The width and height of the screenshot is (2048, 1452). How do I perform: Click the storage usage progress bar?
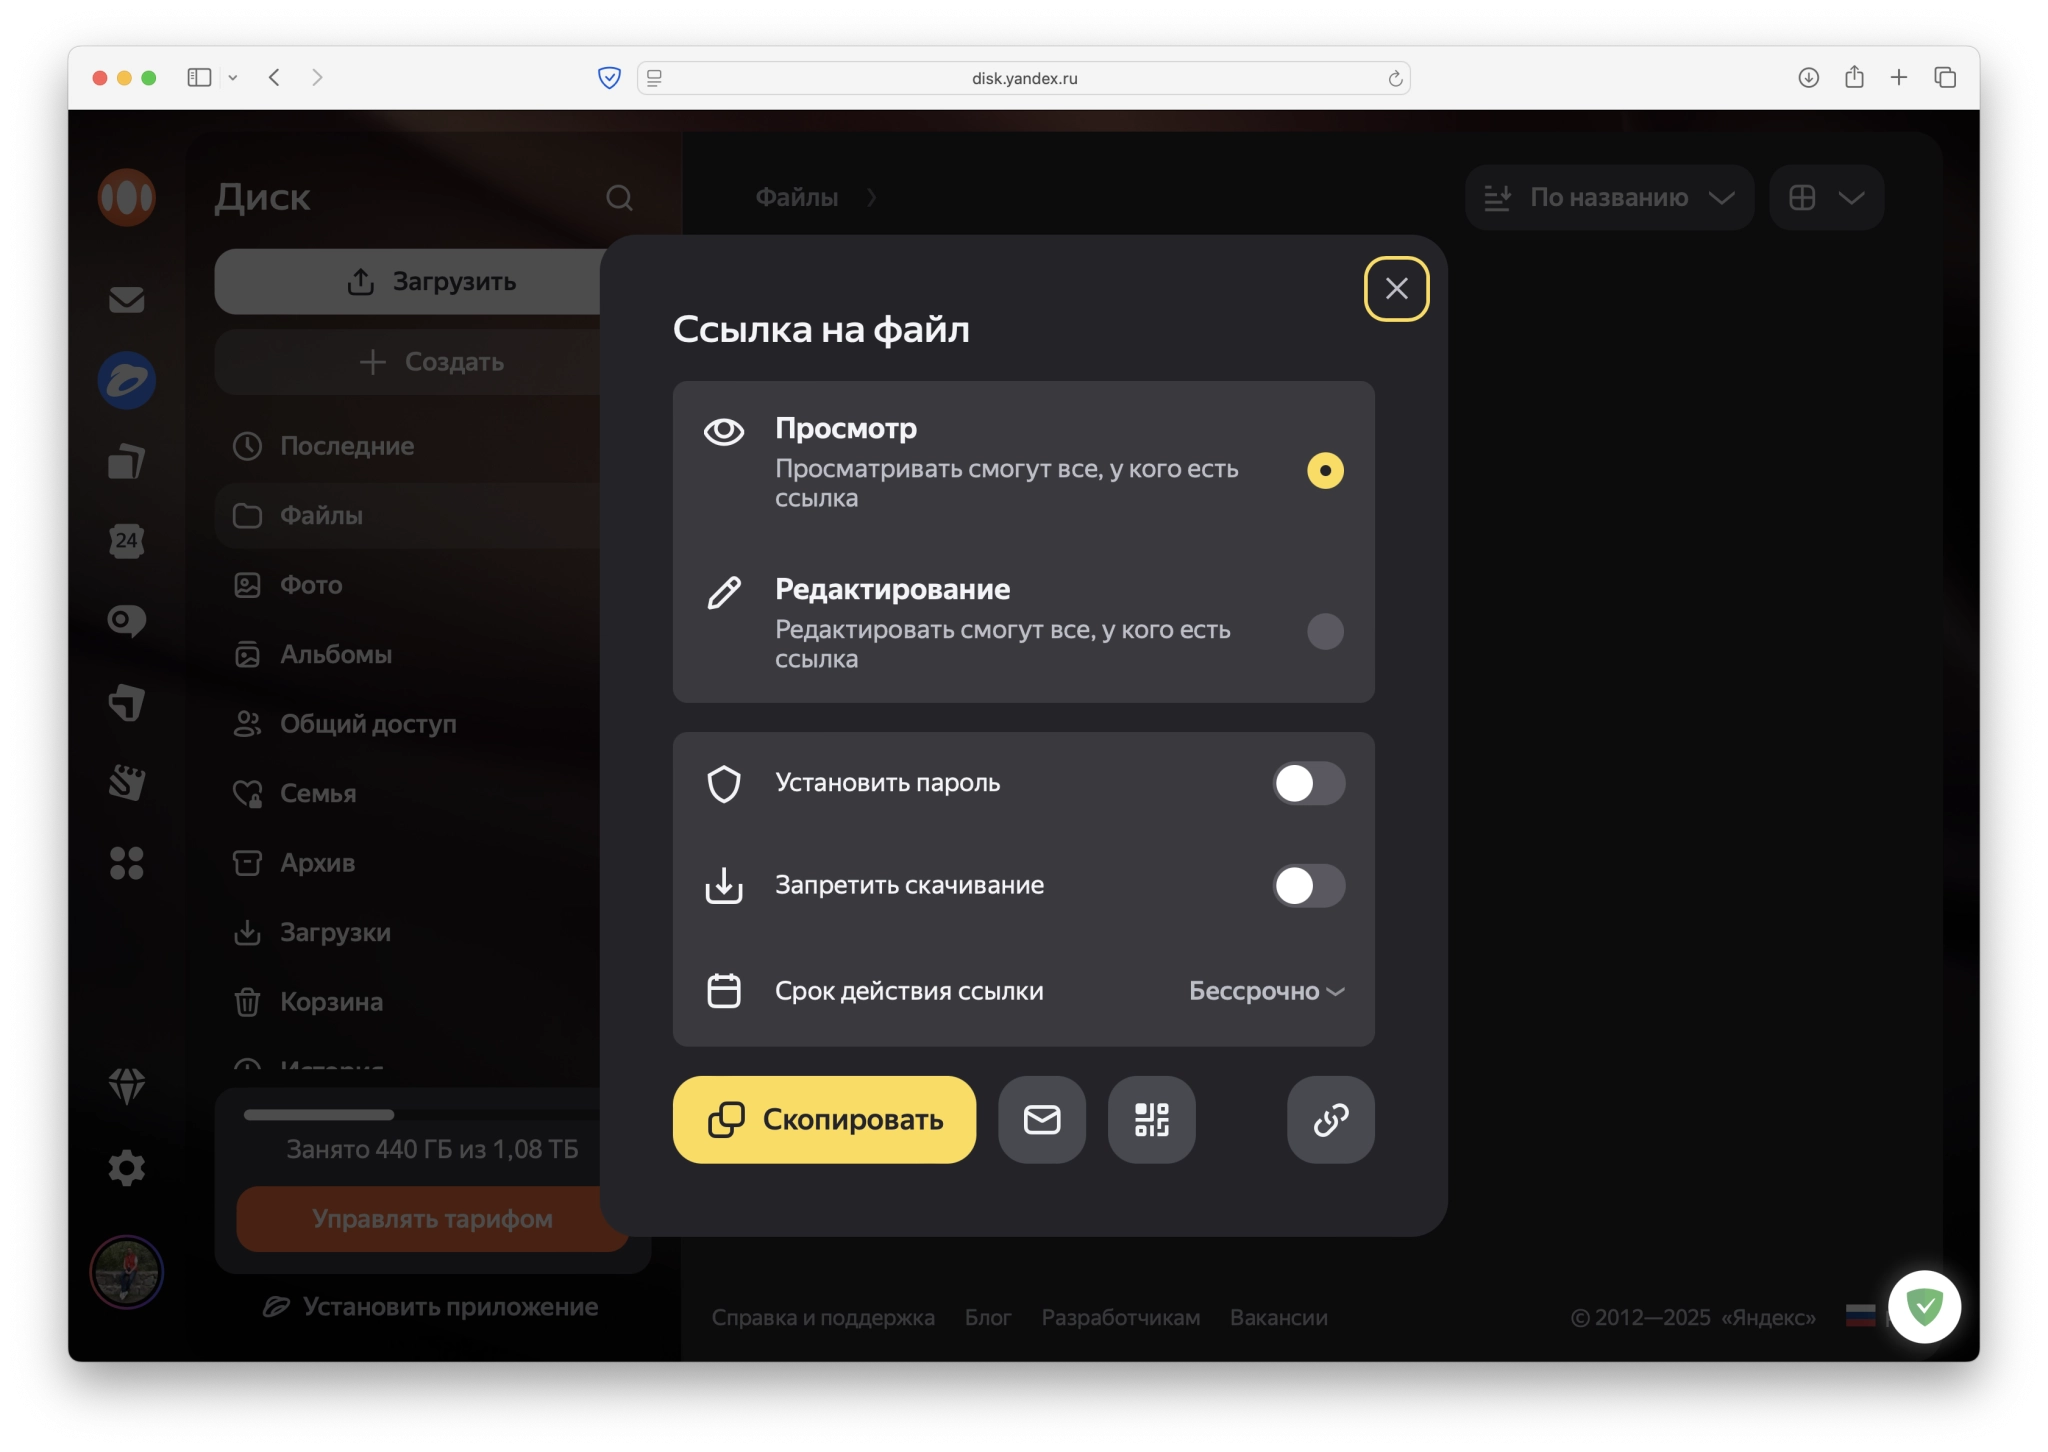(320, 1114)
